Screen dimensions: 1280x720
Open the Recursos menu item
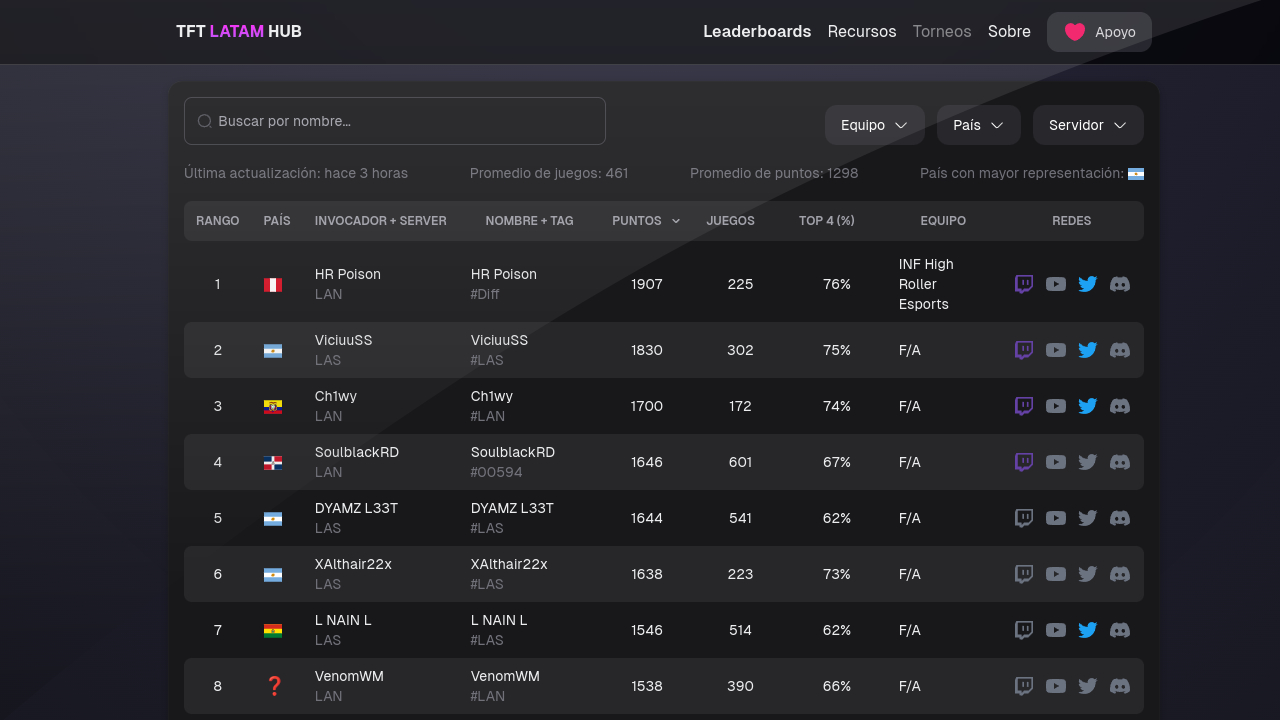(x=862, y=32)
